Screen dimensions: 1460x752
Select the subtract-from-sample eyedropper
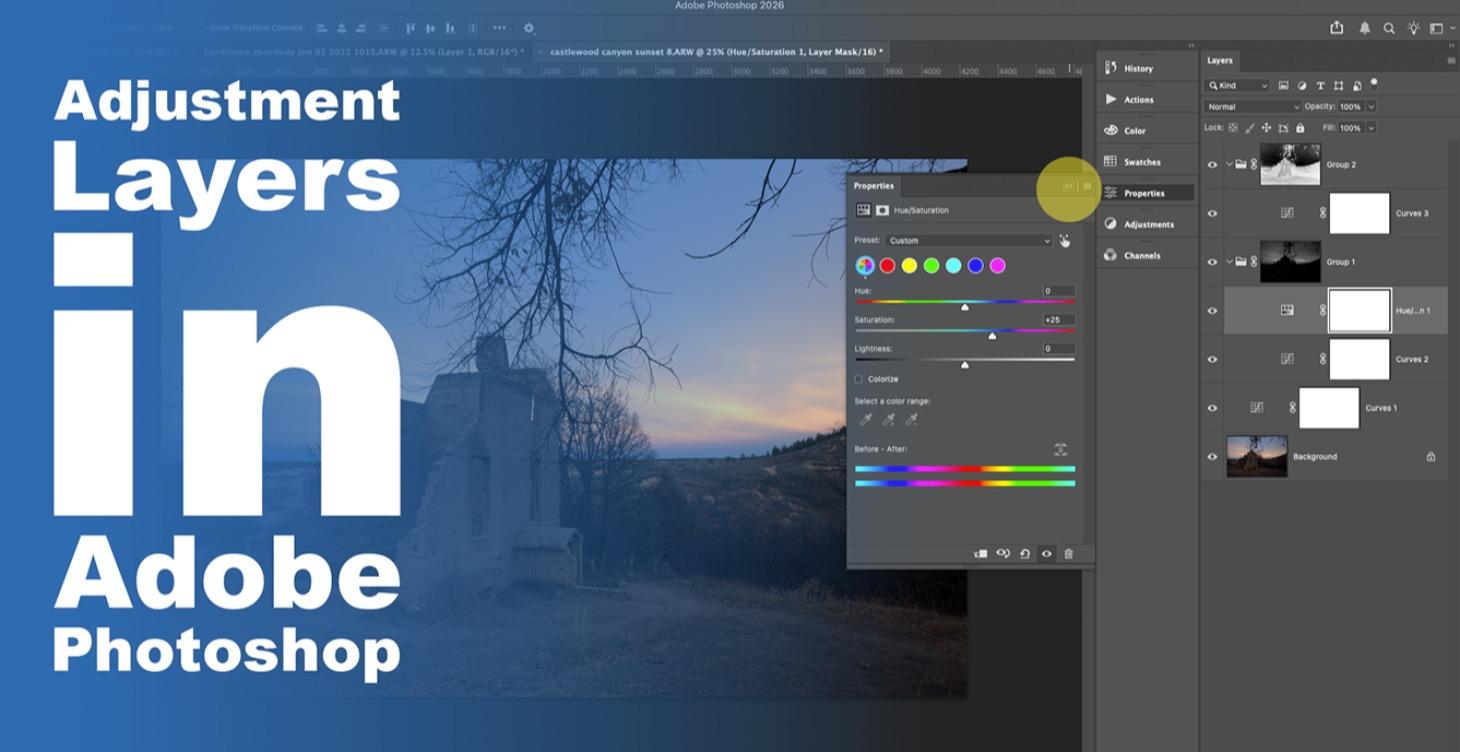coord(911,419)
